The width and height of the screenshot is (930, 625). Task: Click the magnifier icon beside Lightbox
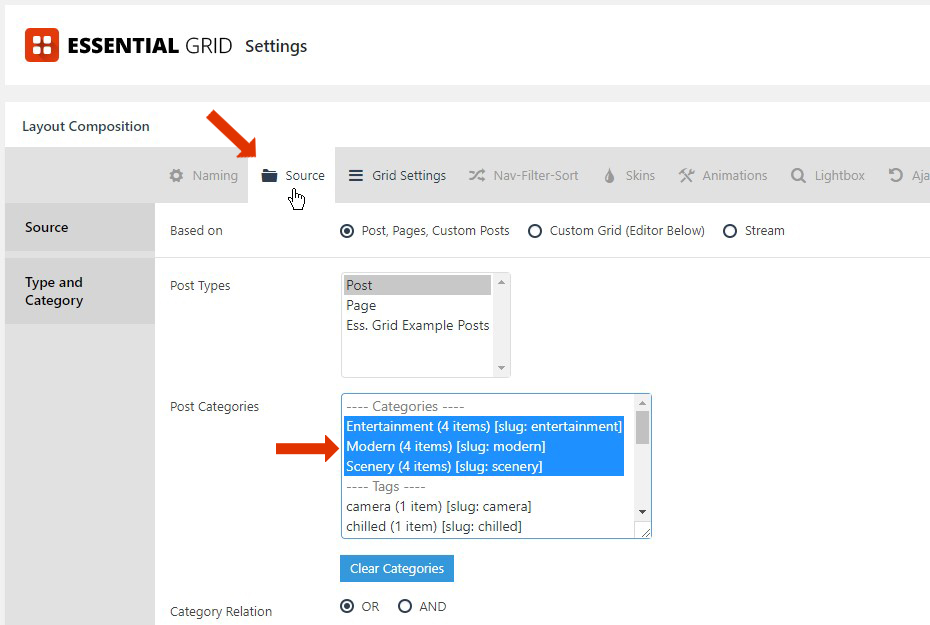click(798, 176)
